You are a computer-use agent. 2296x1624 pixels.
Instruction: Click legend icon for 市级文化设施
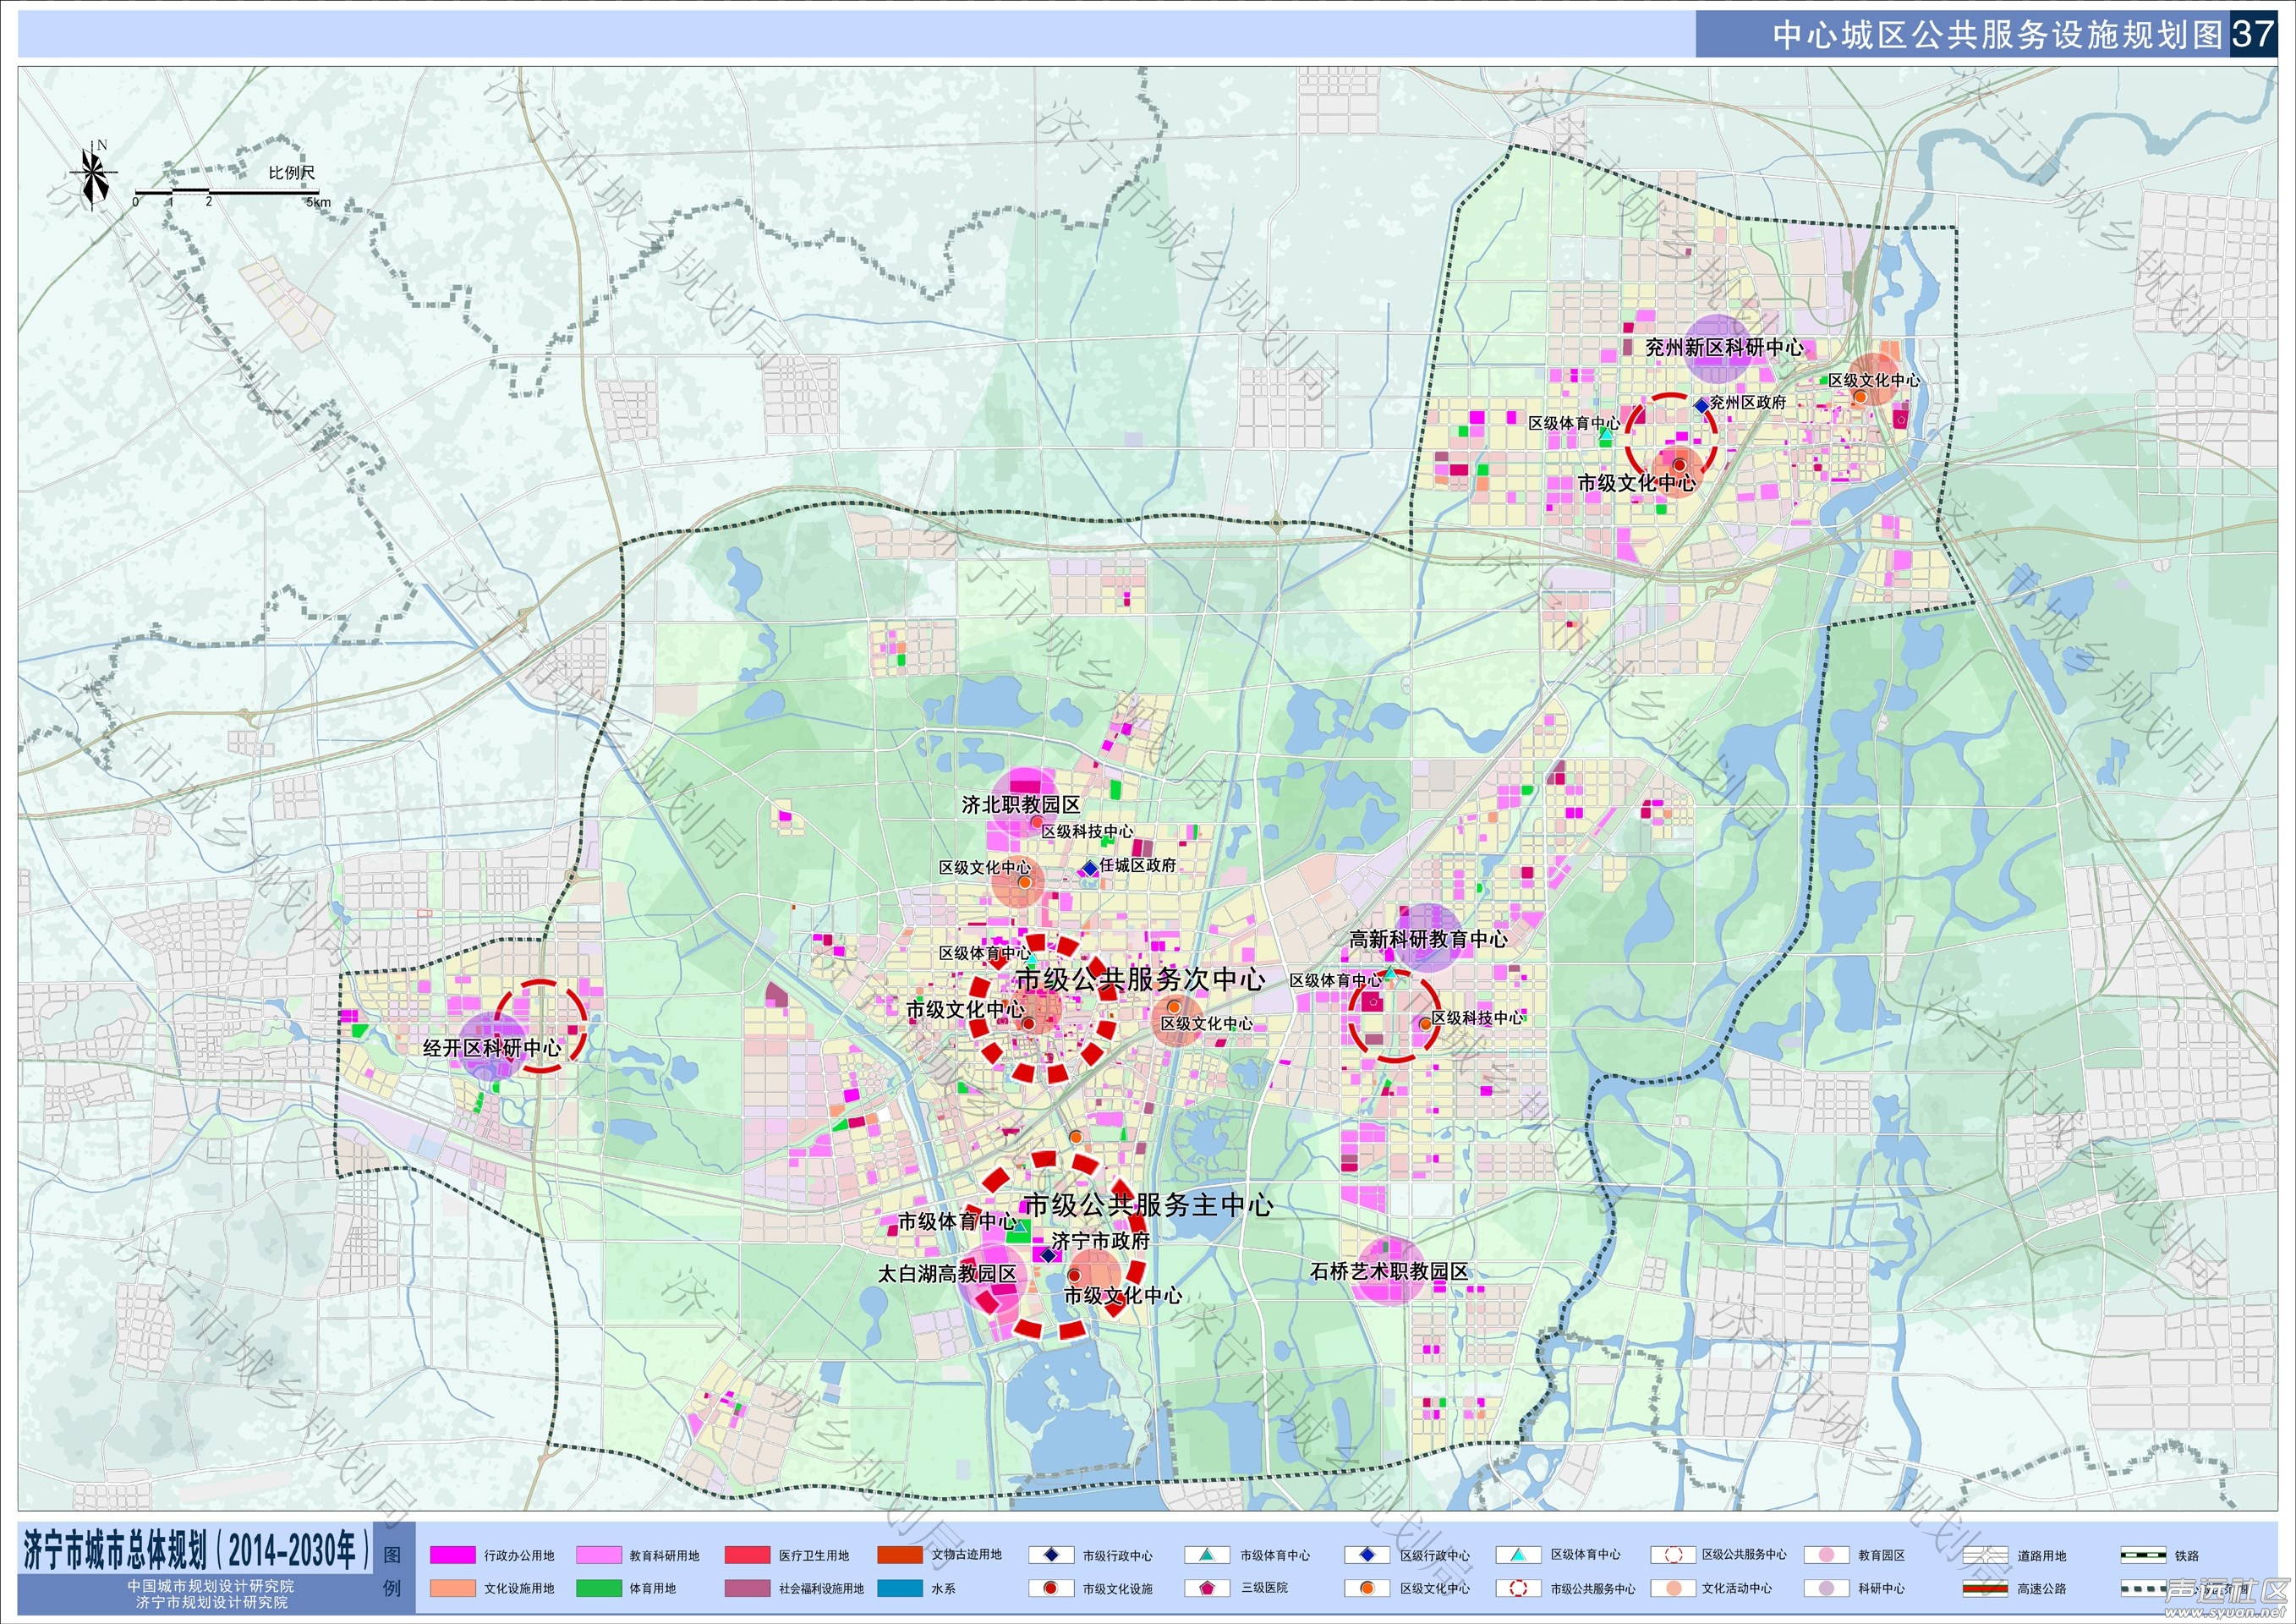point(1051,1588)
